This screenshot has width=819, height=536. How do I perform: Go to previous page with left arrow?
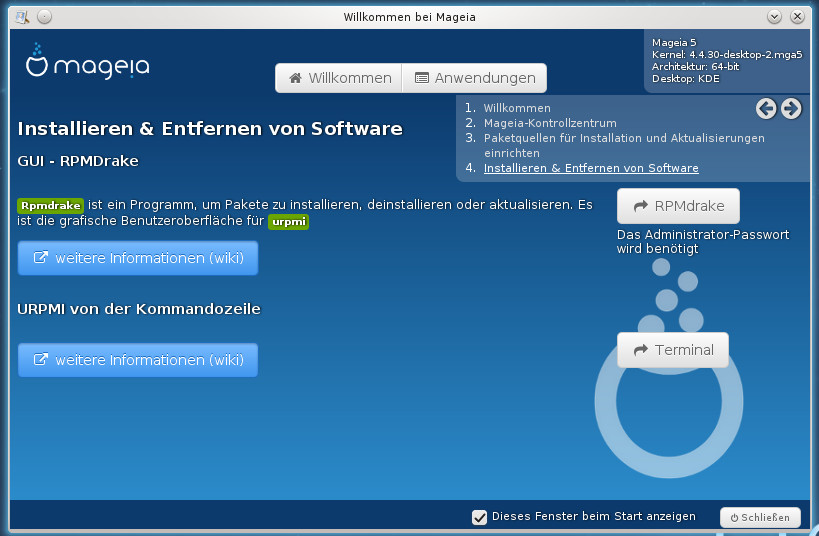(x=766, y=109)
